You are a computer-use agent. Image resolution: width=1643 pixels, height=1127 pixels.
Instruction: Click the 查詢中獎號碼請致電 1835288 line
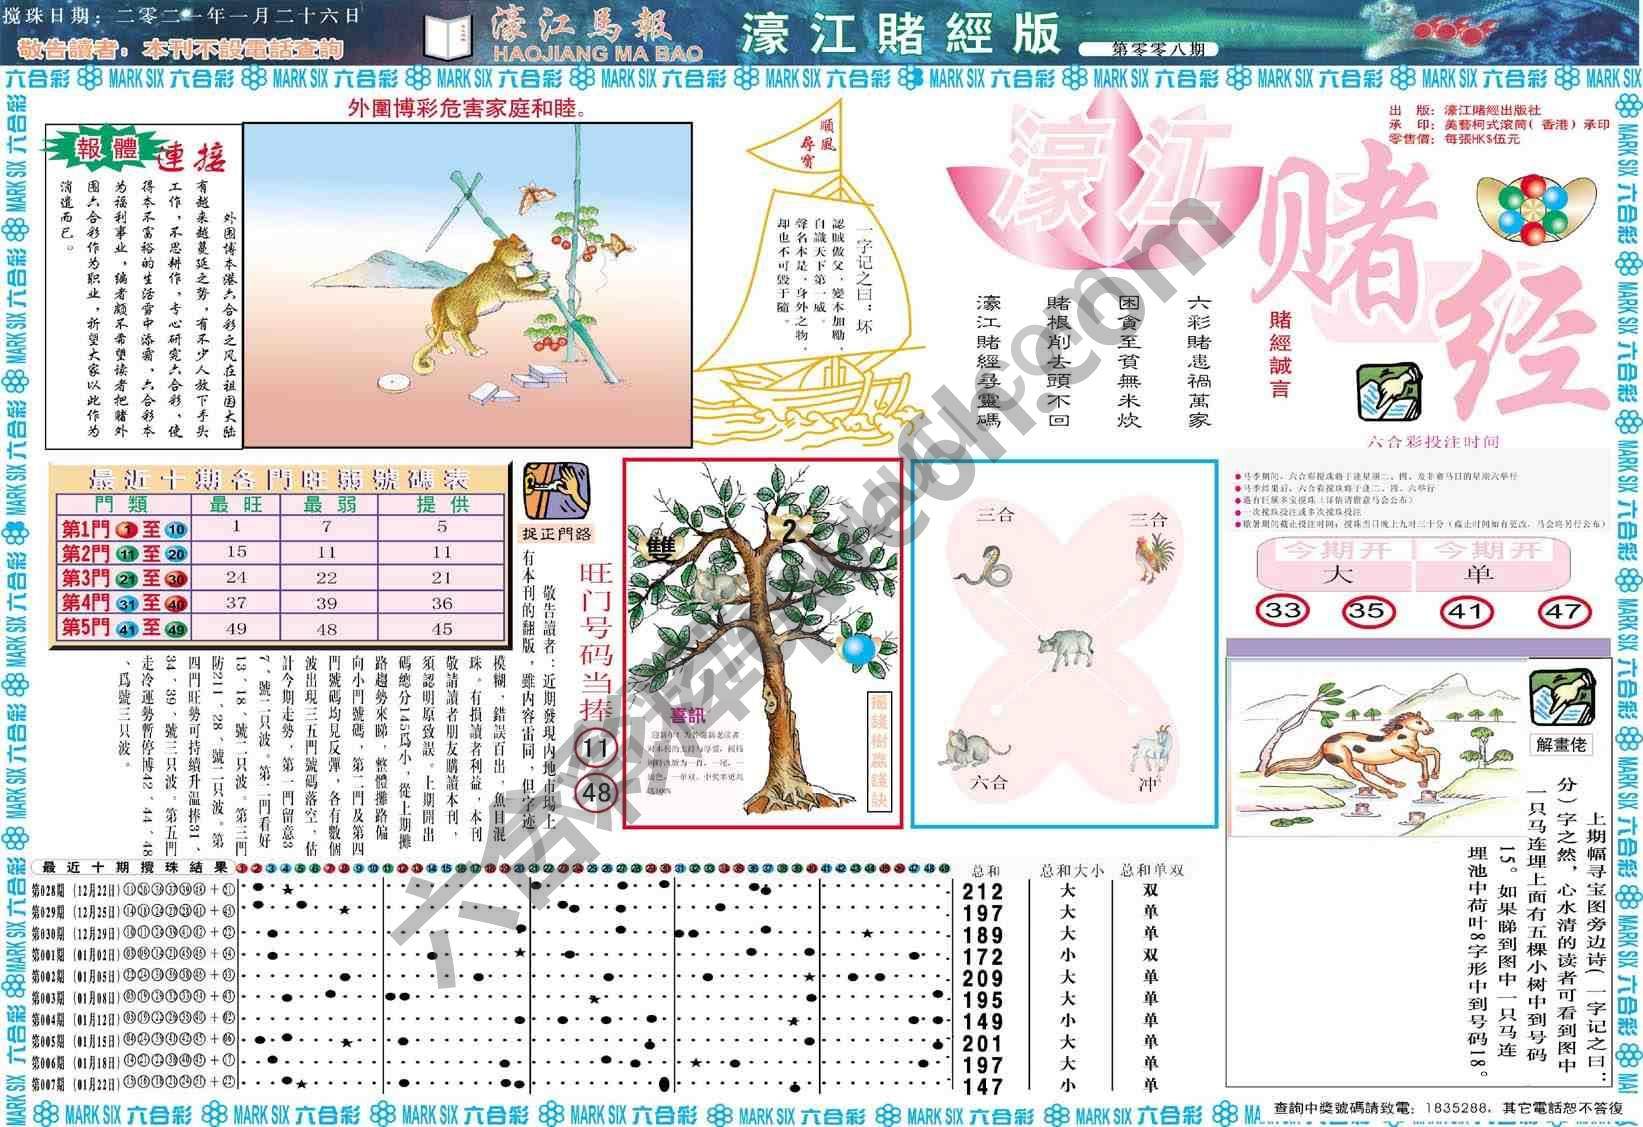(x=1448, y=1108)
